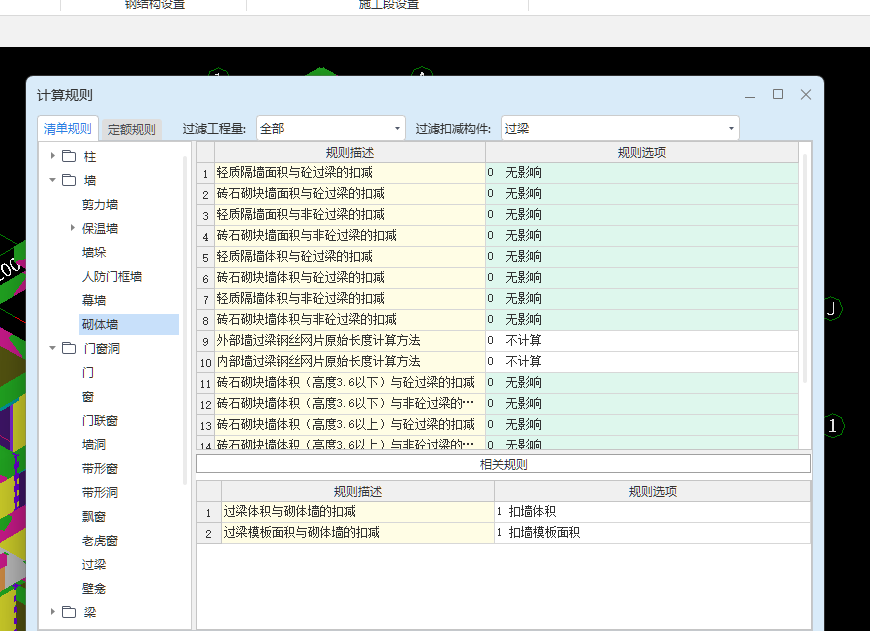Close the 计算规则 dialog
This screenshot has height=631, width=870.
[806, 95]
